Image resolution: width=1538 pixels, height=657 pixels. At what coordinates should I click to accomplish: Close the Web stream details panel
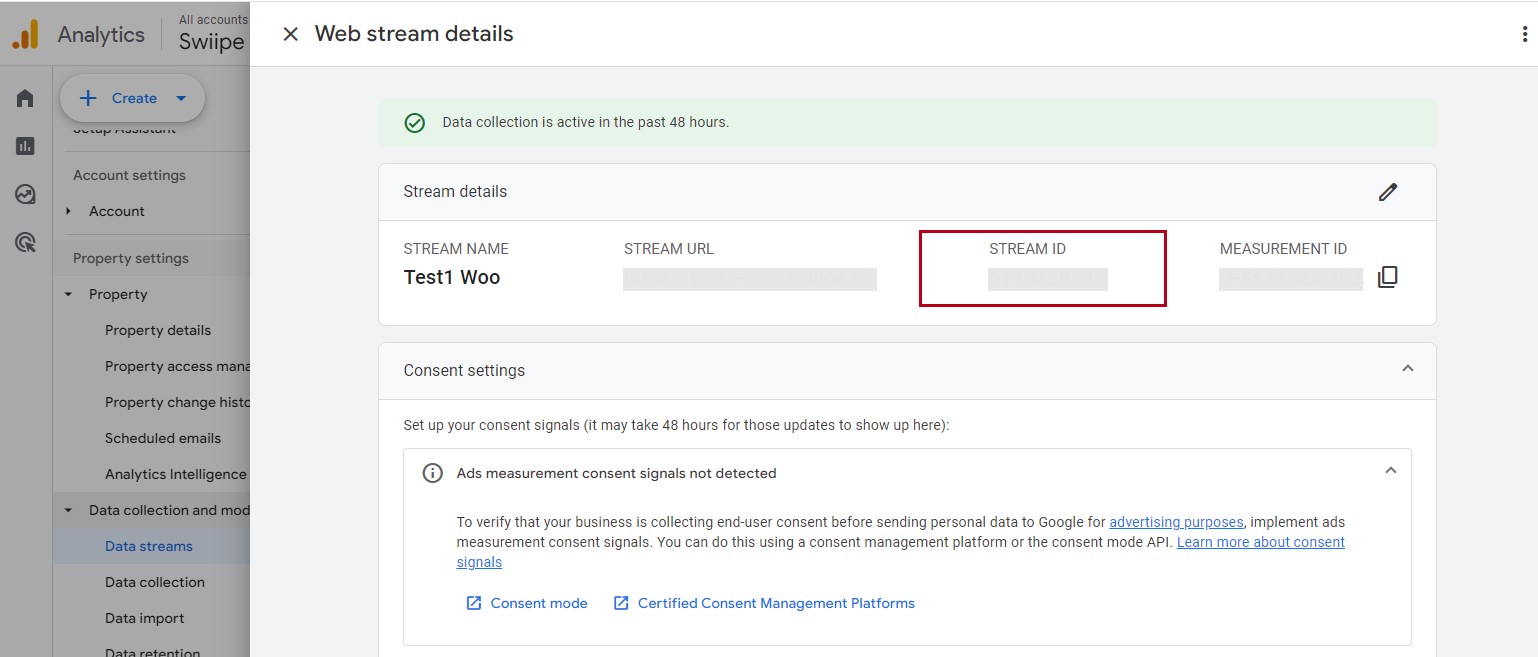click(290, 34)
